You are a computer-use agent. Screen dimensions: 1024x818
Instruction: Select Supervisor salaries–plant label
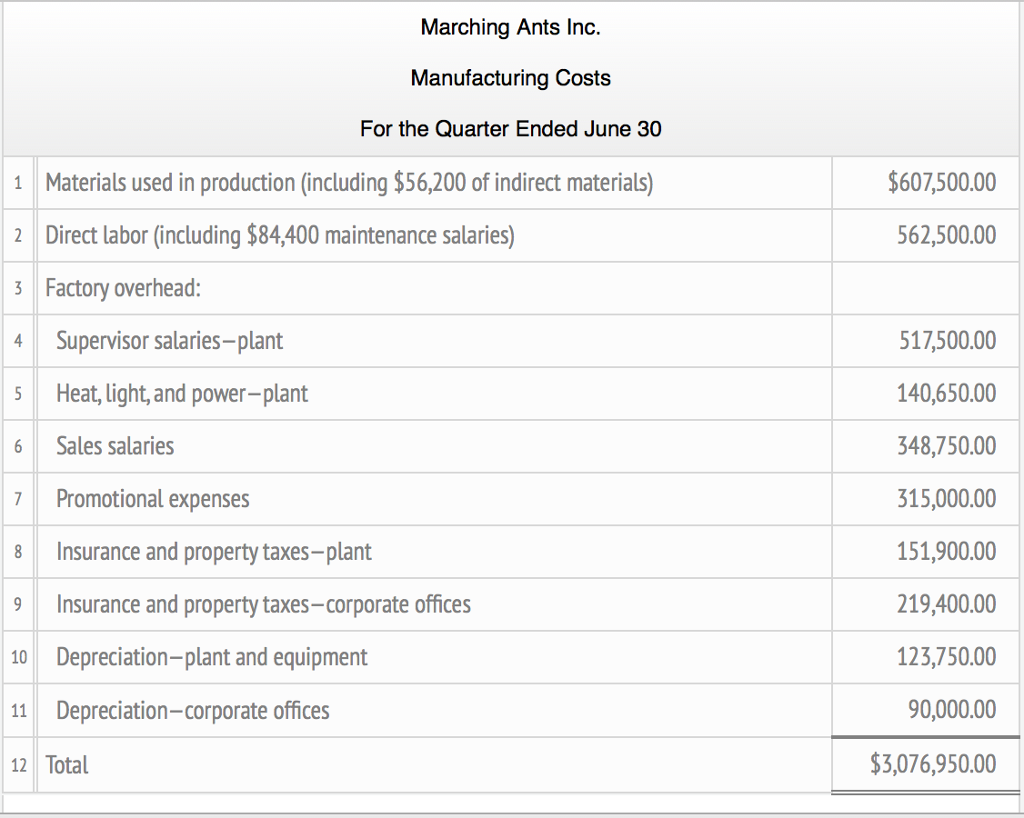pos(169,341)
